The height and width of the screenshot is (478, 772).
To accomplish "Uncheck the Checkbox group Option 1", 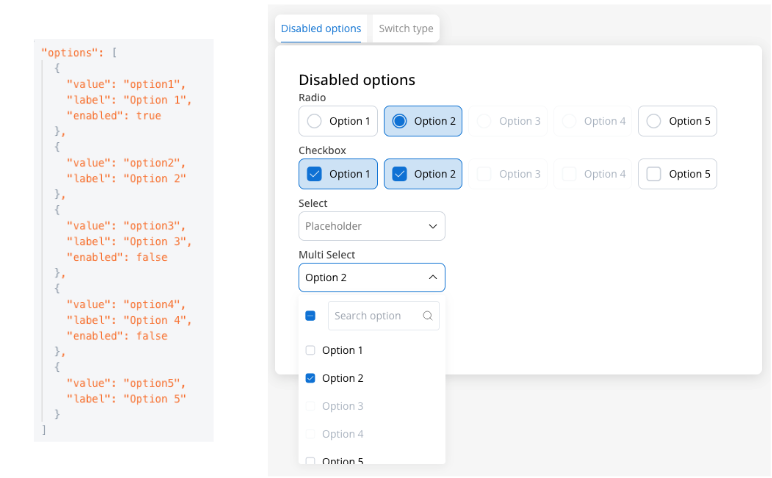I will click(x=338, y=174).
